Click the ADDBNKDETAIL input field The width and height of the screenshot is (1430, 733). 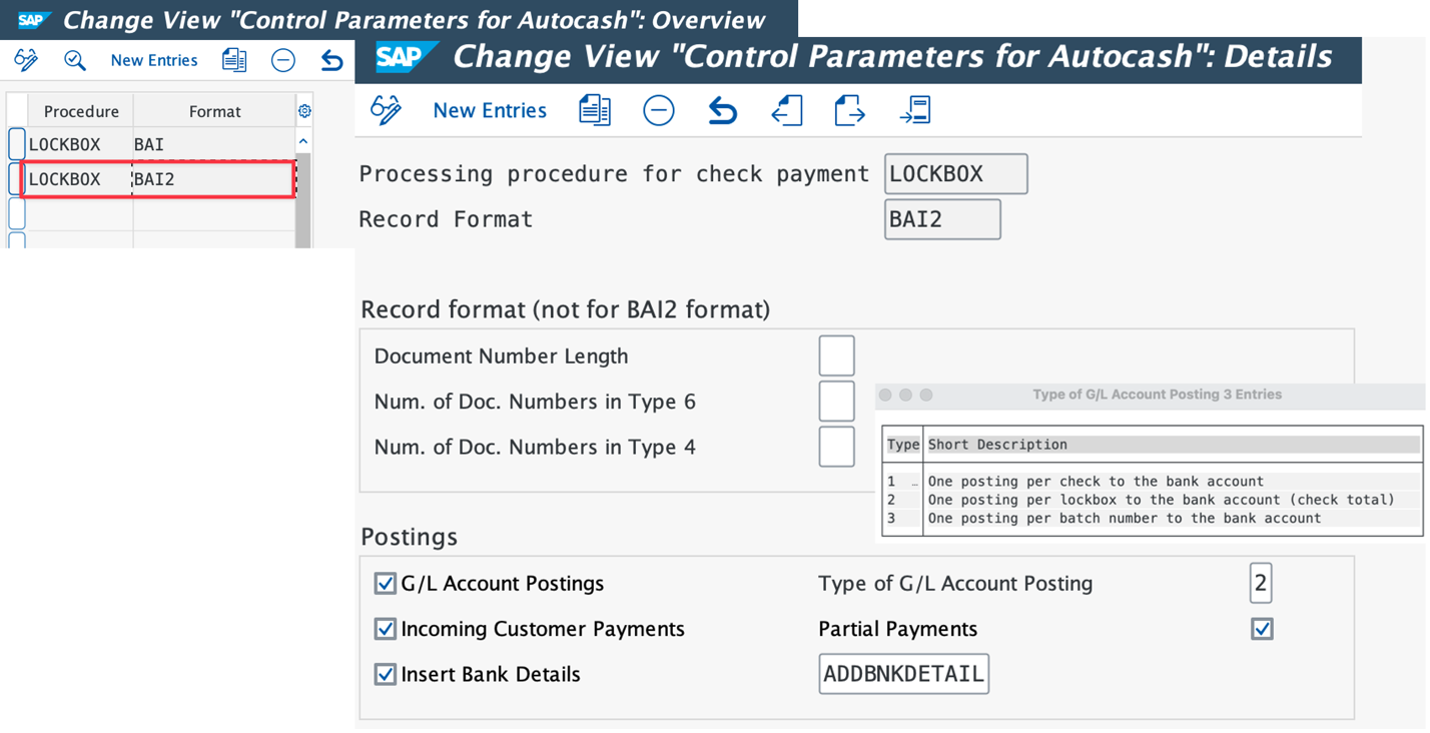(903, 673)
